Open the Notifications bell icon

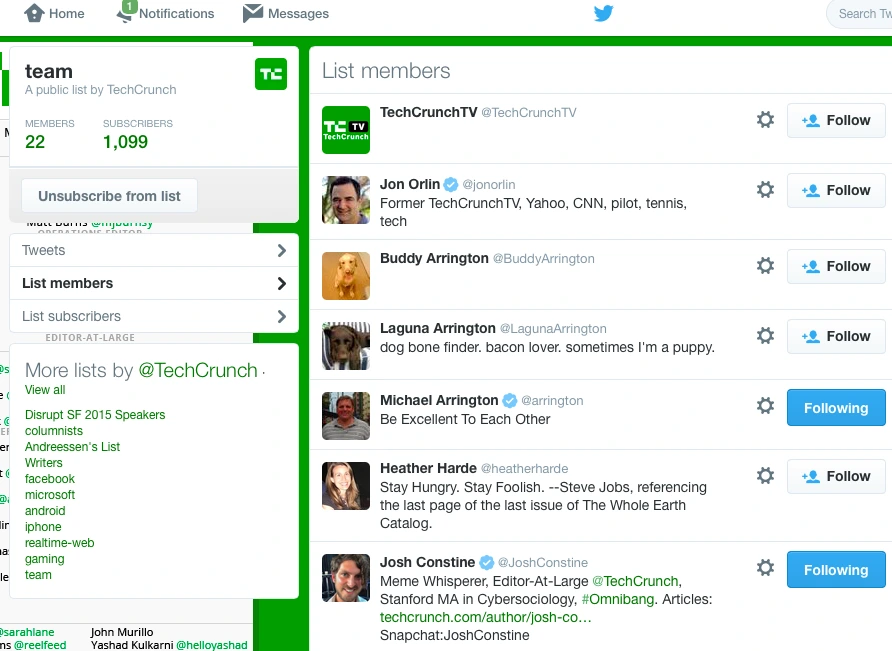coord(125,14)
